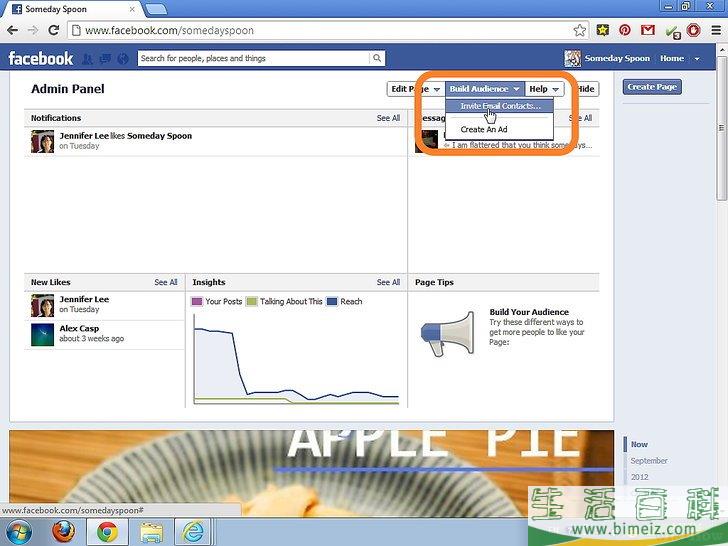Viewport: 728px width, 546px height.
Task: Open the friend requests icon
Action: point(87,58)
